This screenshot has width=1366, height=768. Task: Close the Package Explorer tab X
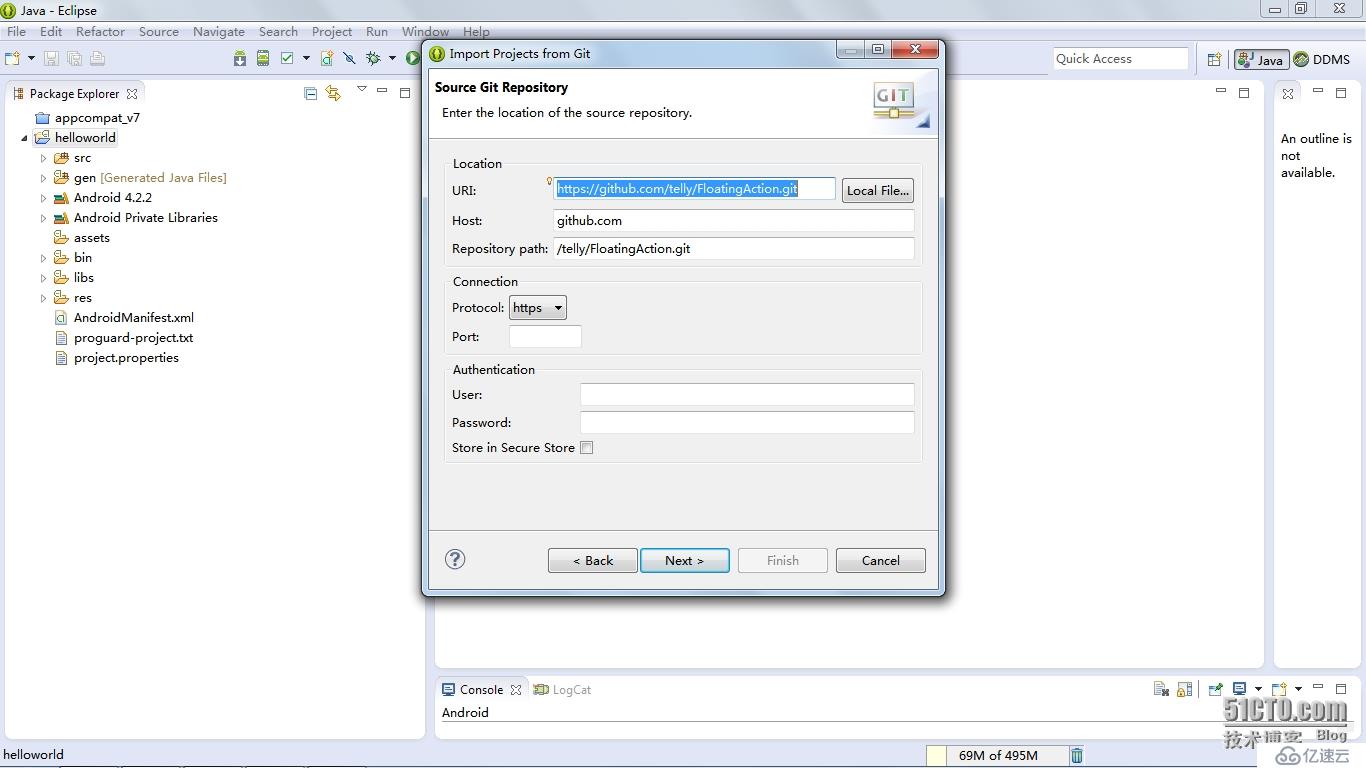pos(132,94)
